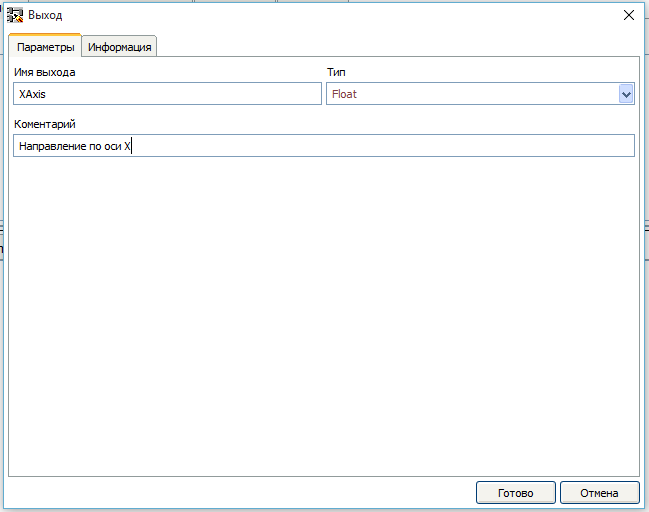The image size is (649, 512).
Task: Cancel the dialog with Отмена
Action: coord(599,493)
